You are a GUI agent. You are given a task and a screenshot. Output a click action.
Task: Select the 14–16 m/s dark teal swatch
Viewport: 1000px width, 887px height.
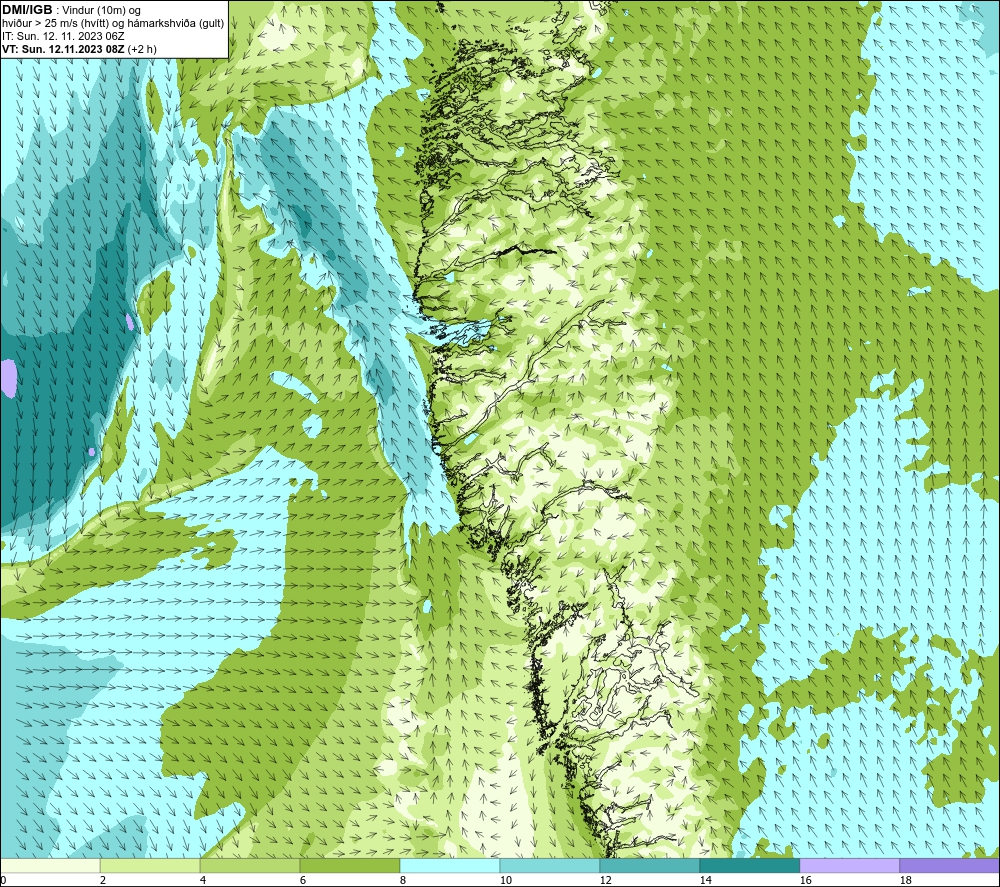tap(749, 865)
